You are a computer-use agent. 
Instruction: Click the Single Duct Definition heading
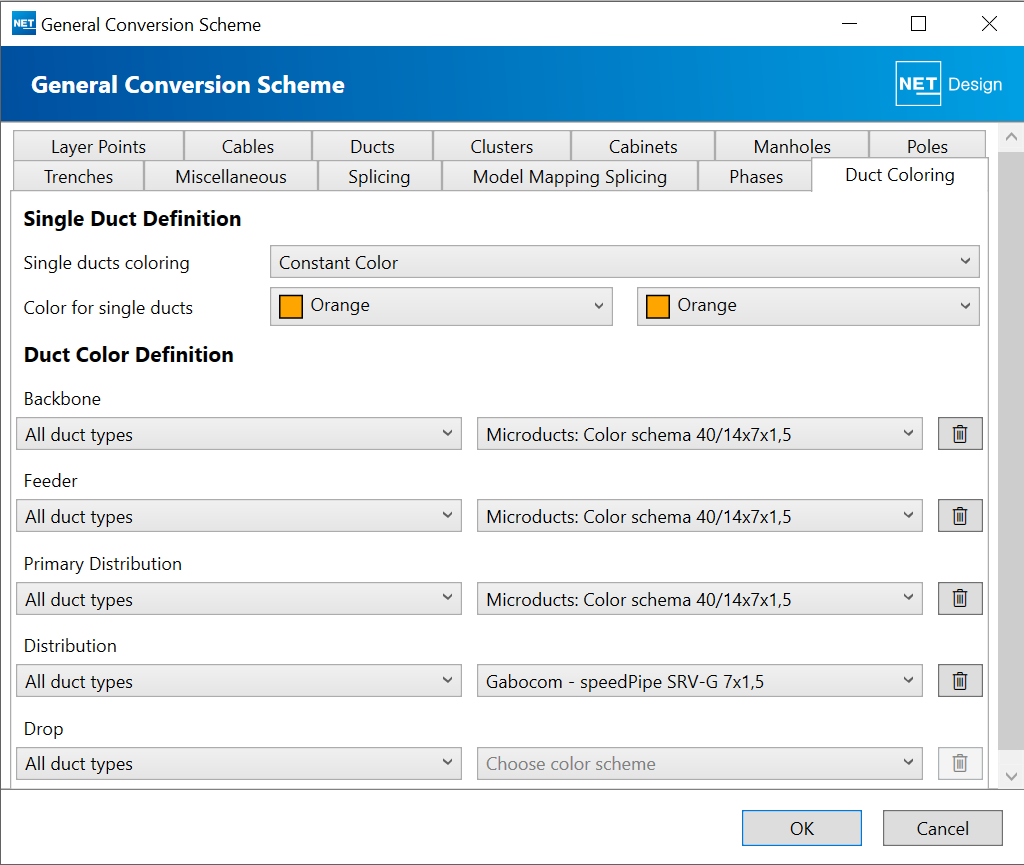(133, 219)
